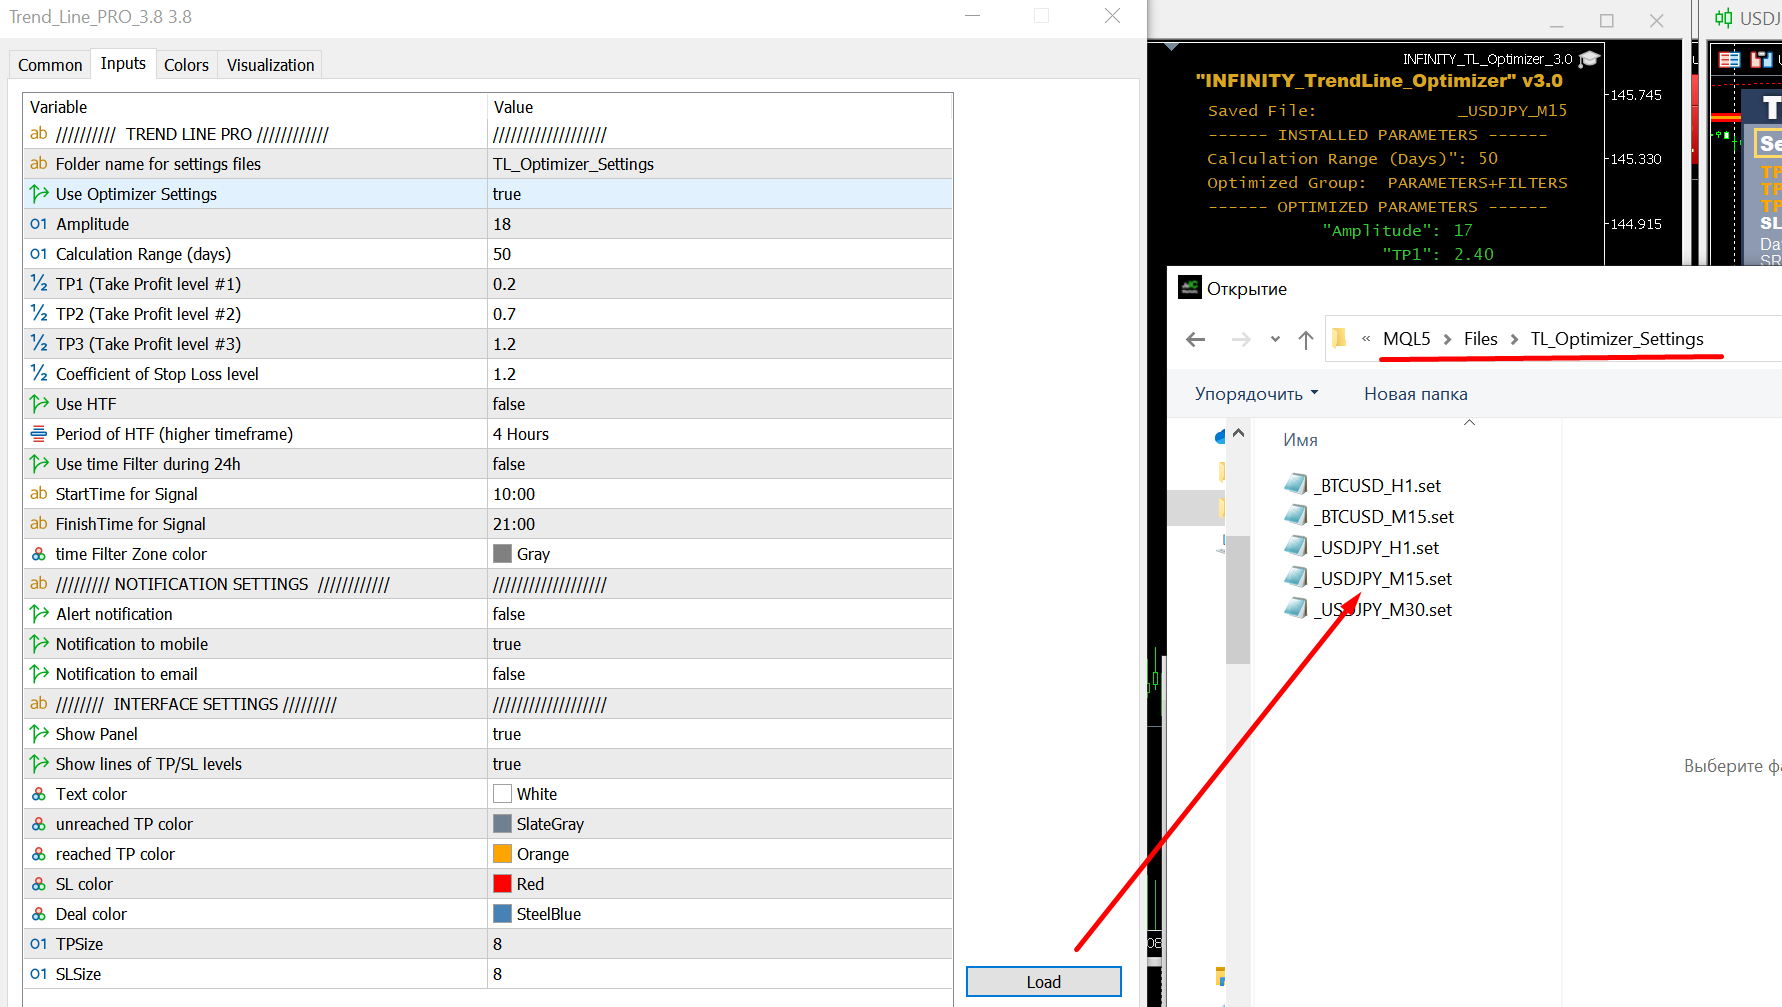Click the integer icon beside Amplitude
Image resolution: width=1782 pixels, height=1007 pixels.
39,224
